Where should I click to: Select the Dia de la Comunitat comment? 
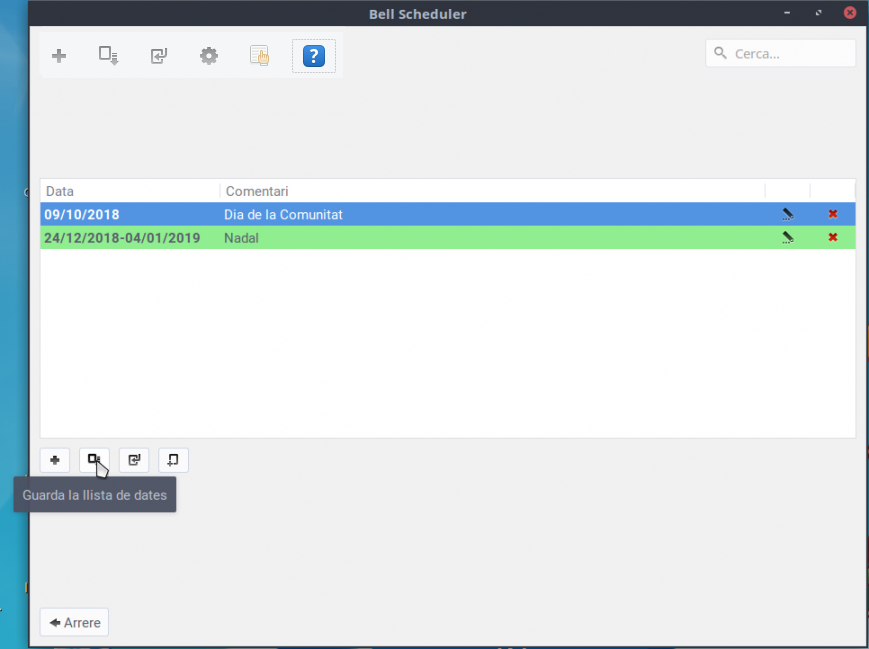point(283,214)
